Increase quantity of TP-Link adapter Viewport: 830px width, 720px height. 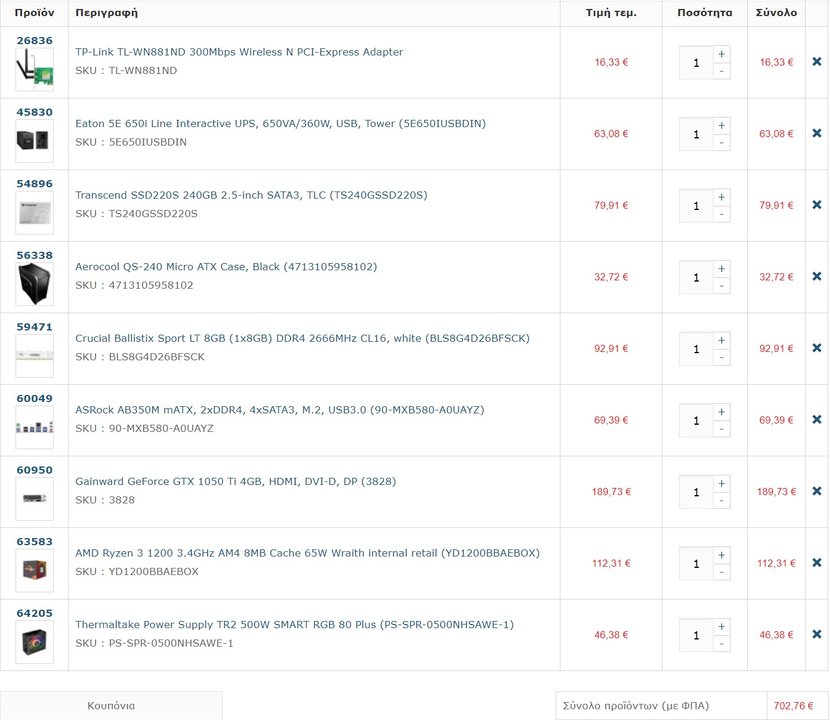click(x=721, y=54)
